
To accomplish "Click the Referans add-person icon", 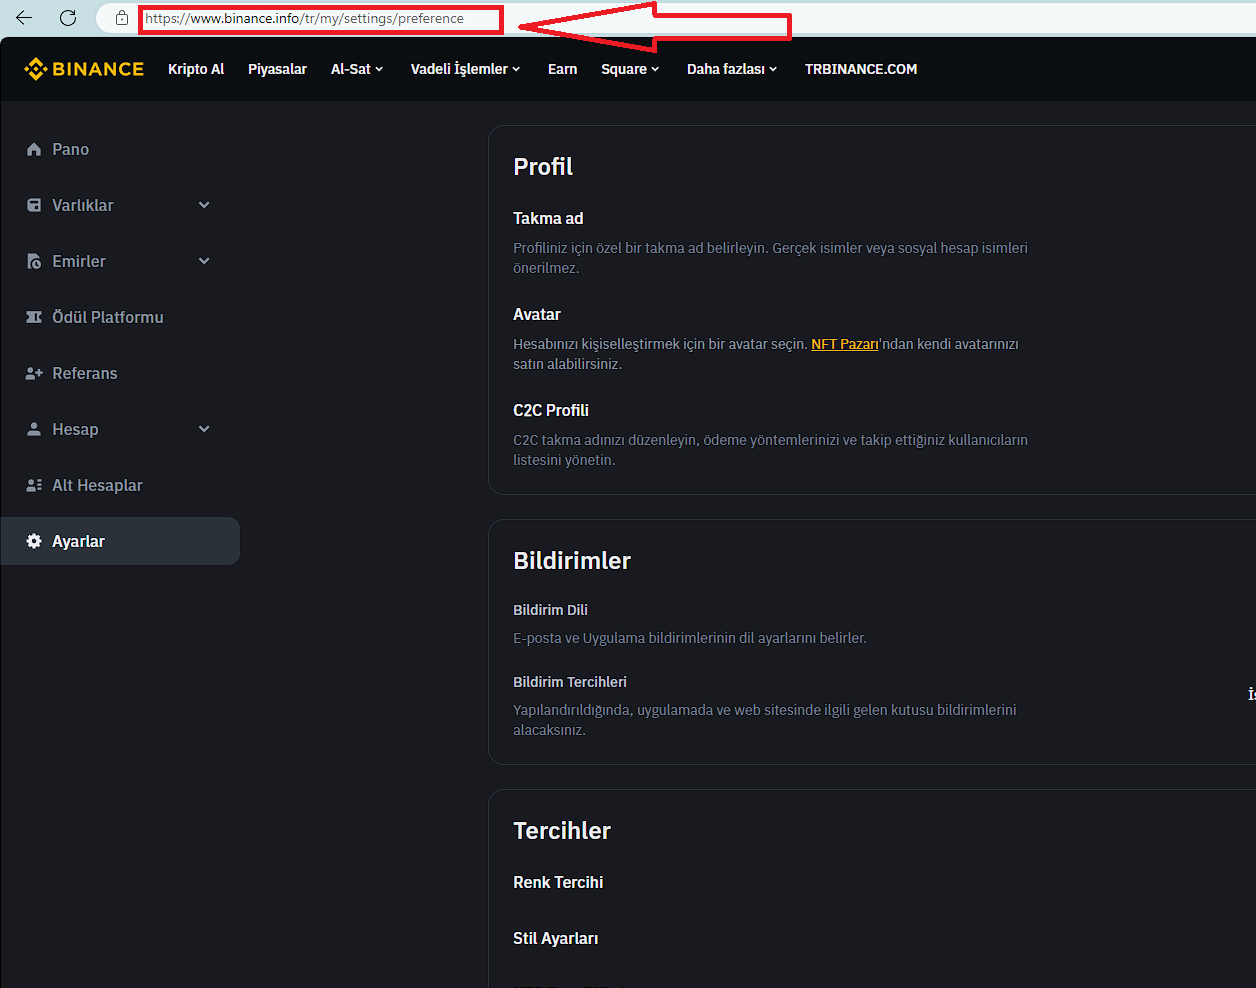I will (34, 373).
